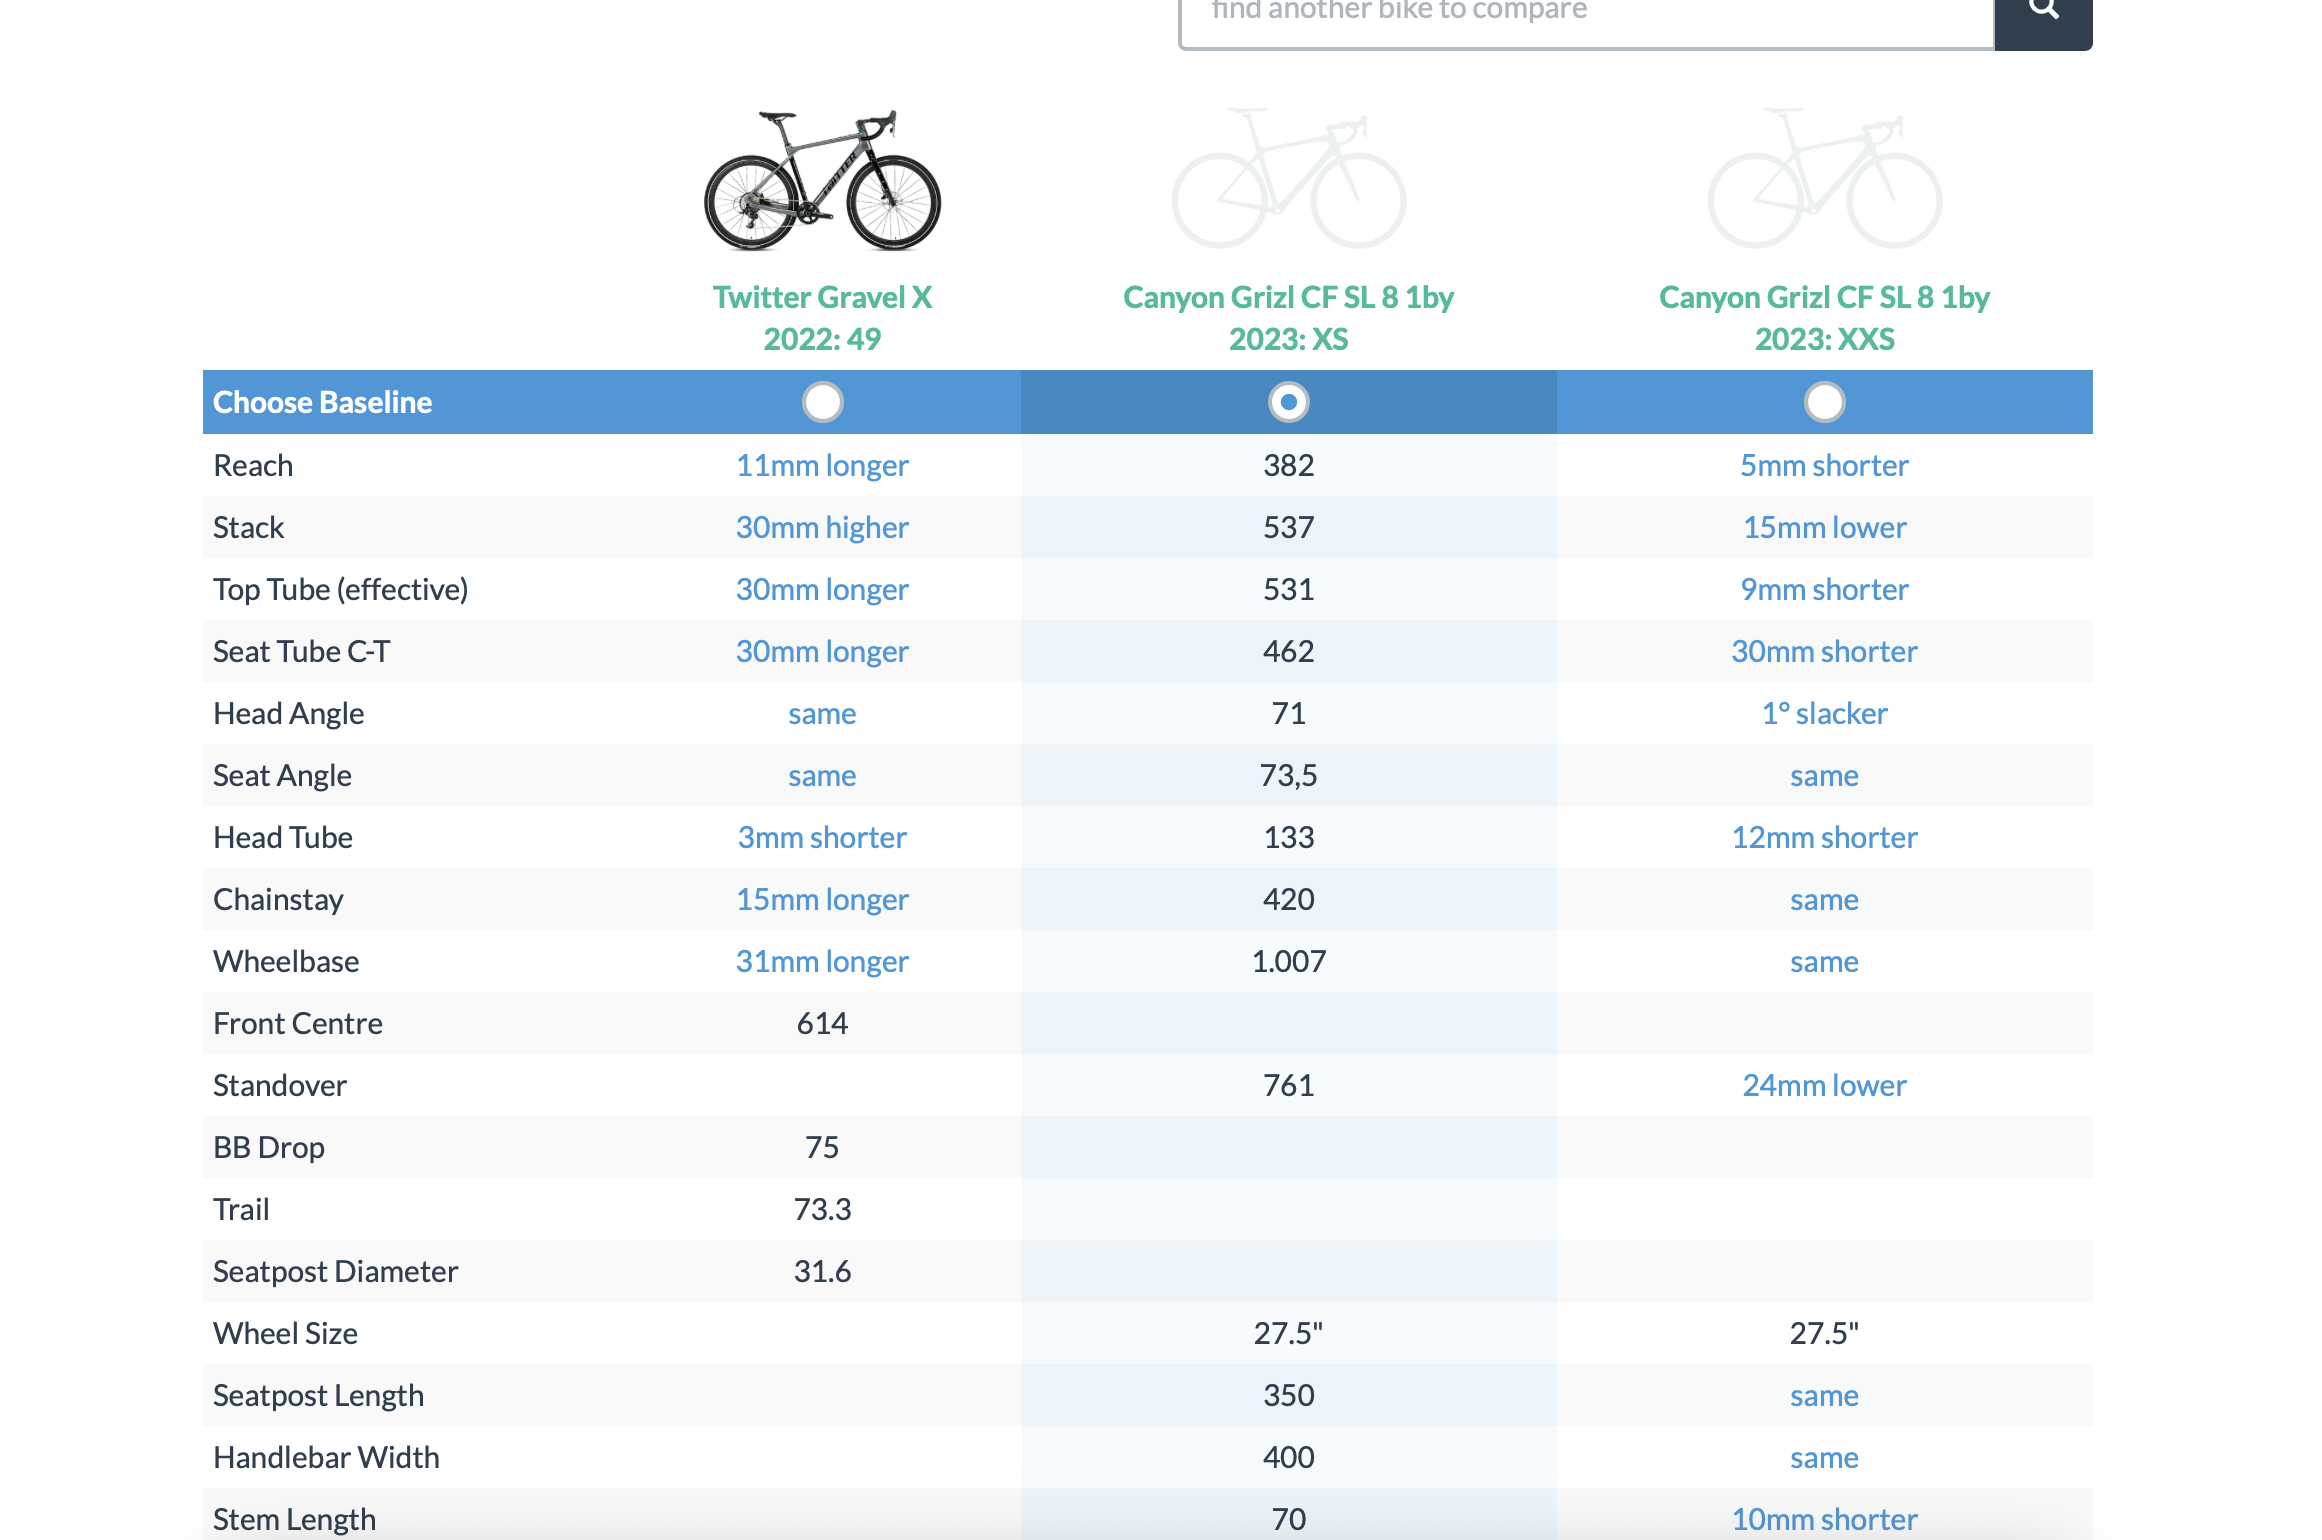Click the Stack value 537

[1289, 527]
